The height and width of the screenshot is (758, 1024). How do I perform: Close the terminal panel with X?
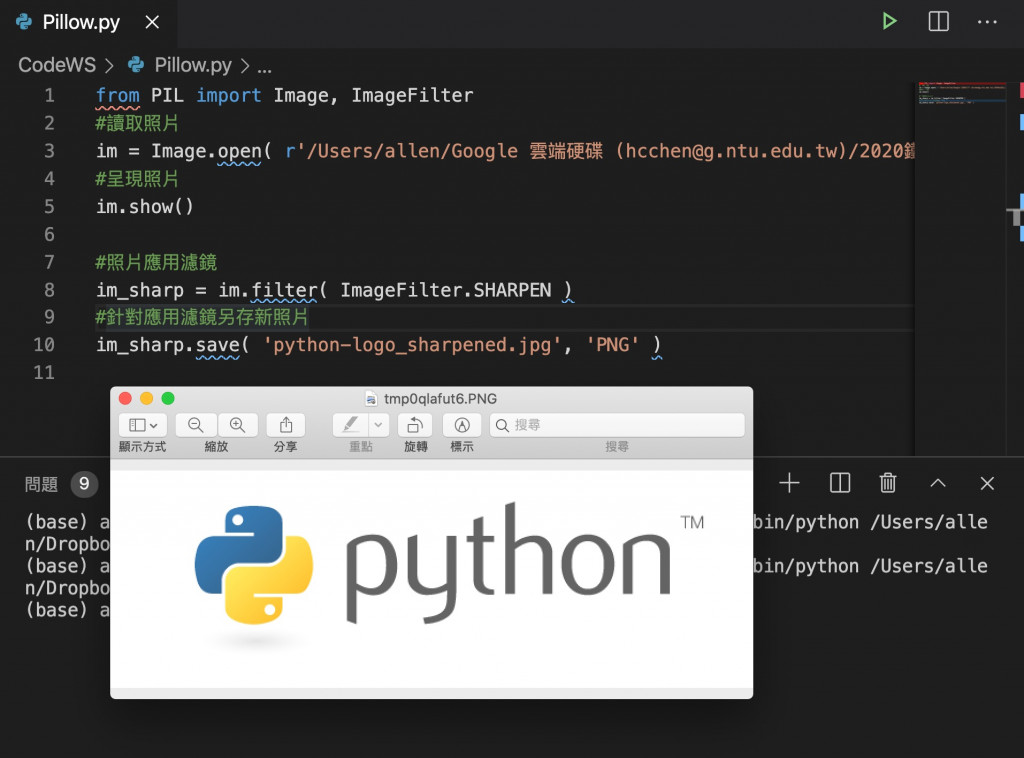987,483
